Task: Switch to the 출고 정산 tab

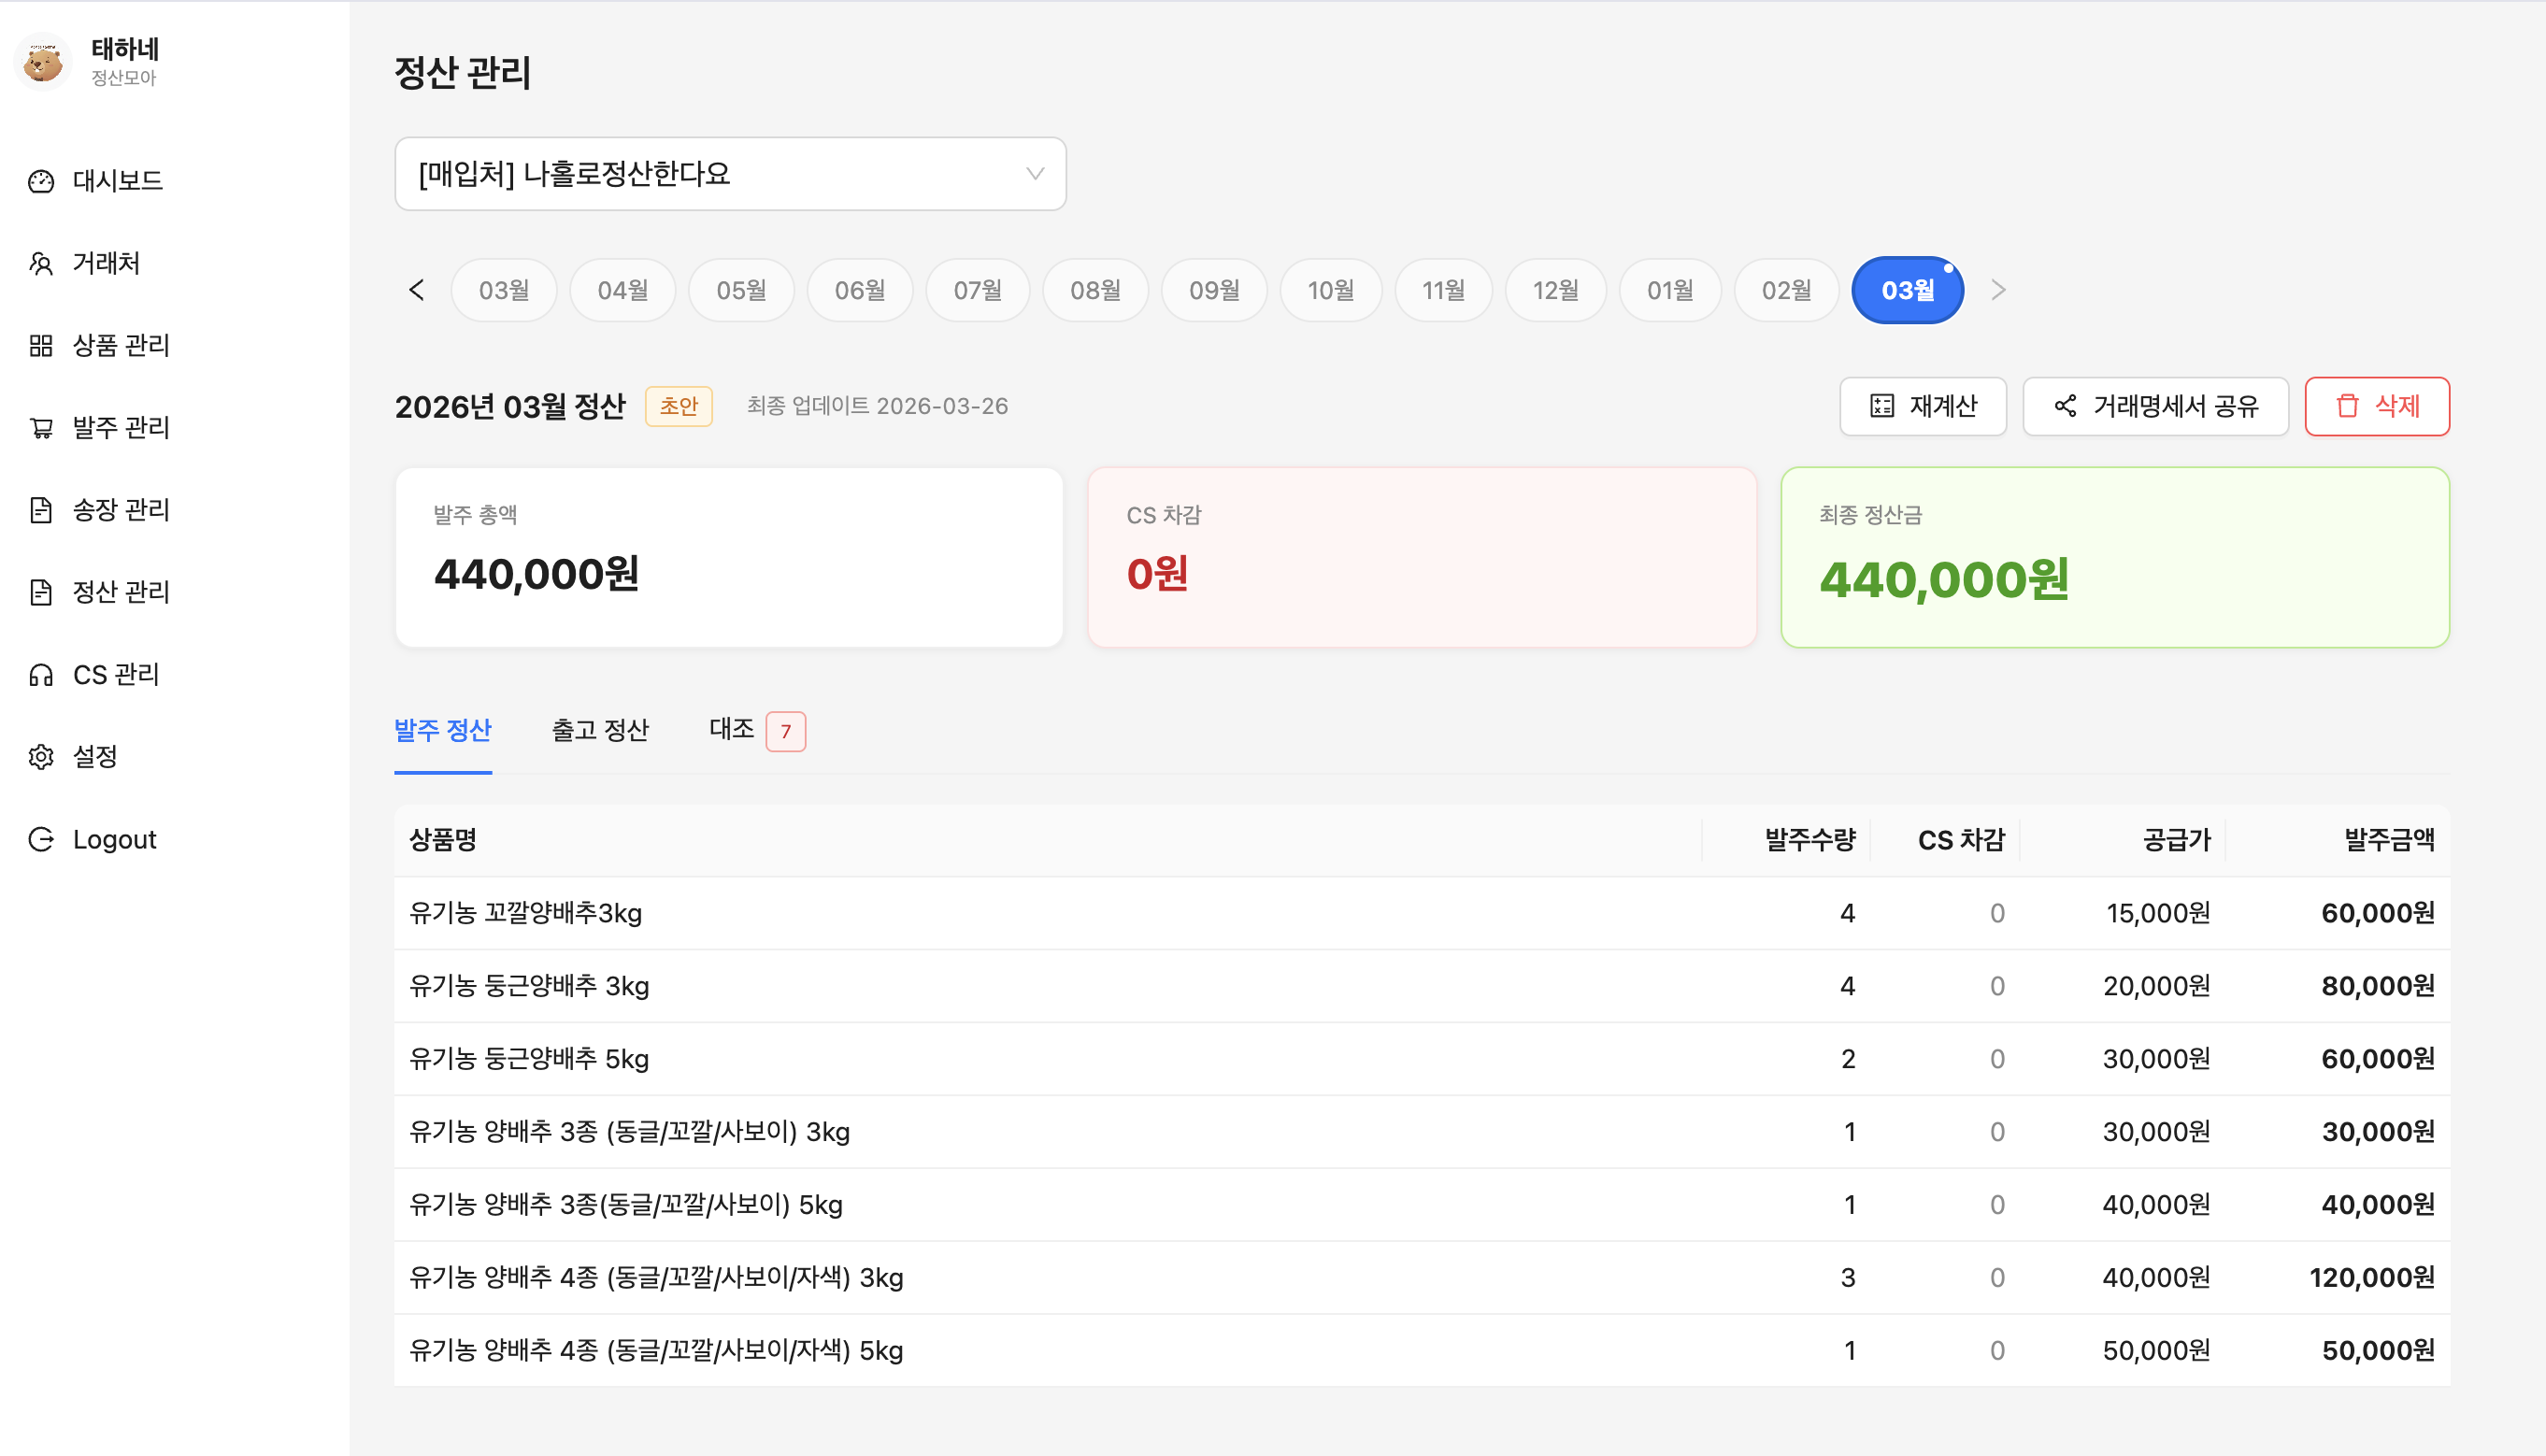Action: pyautogui.click(x=600, y=730)
